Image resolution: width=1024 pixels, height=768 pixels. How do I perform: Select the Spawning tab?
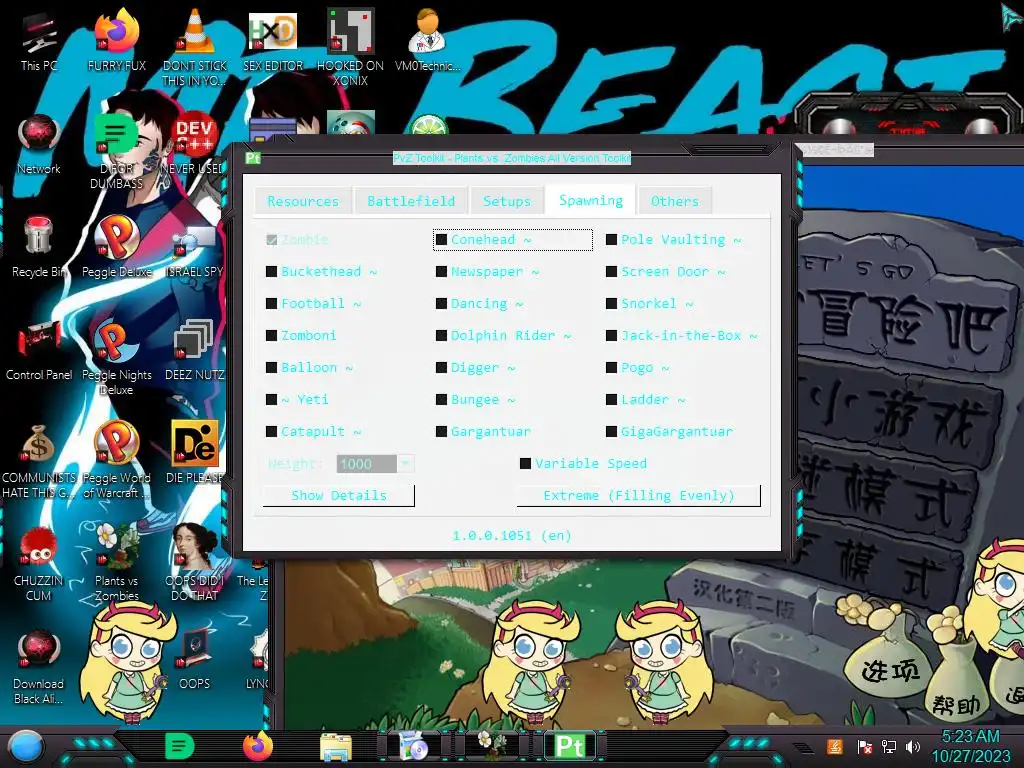click(x=591, y=200)
